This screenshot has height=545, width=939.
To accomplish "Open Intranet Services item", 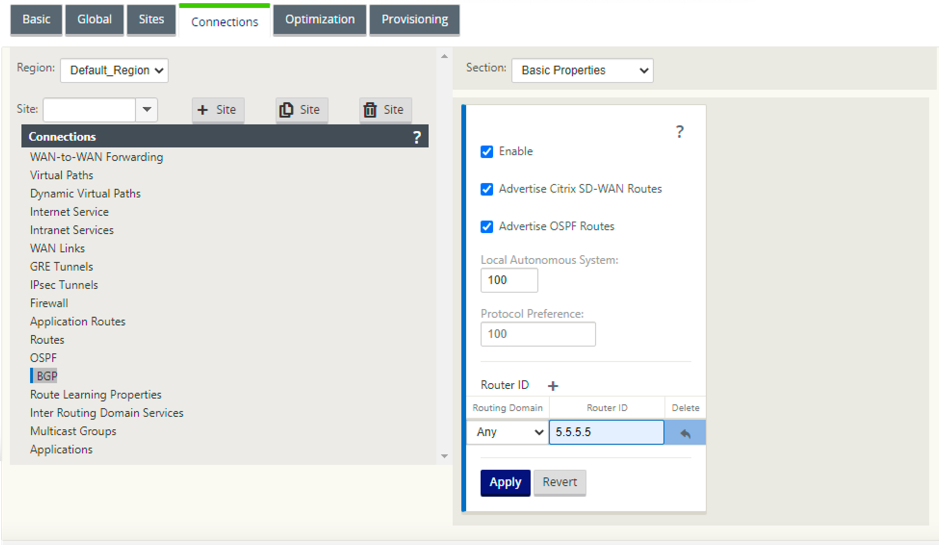I will click(72, 231).
